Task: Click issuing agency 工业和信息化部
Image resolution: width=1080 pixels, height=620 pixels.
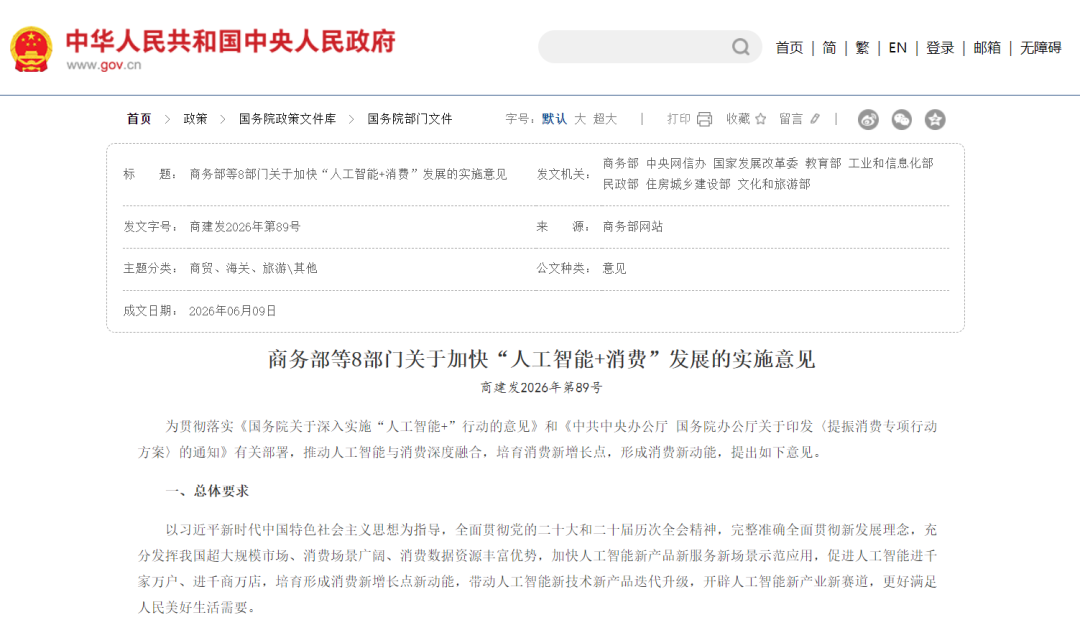Action: point(891,163)
